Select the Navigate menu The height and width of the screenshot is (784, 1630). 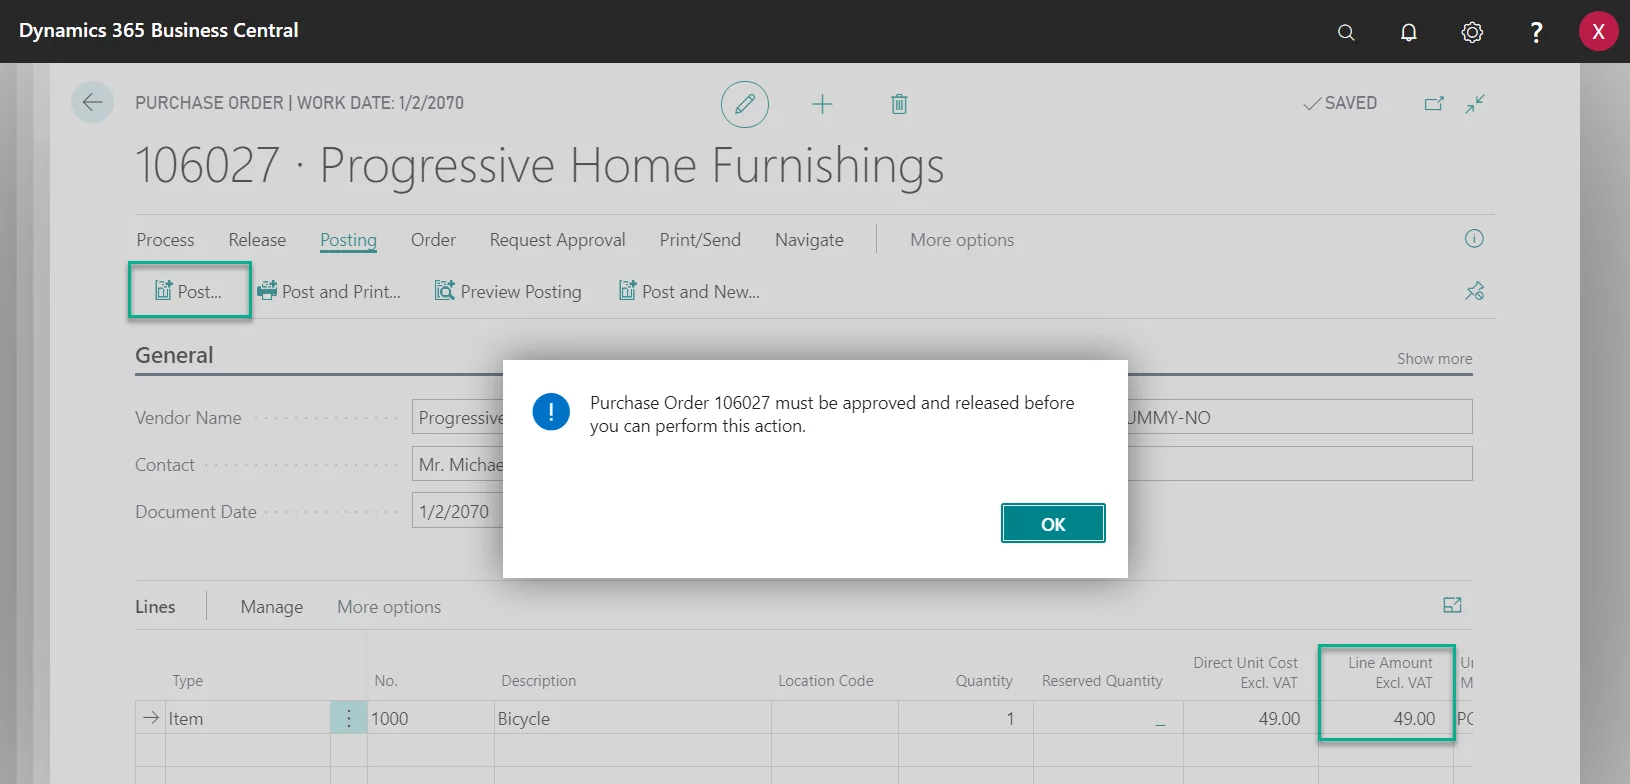point(808,240)
